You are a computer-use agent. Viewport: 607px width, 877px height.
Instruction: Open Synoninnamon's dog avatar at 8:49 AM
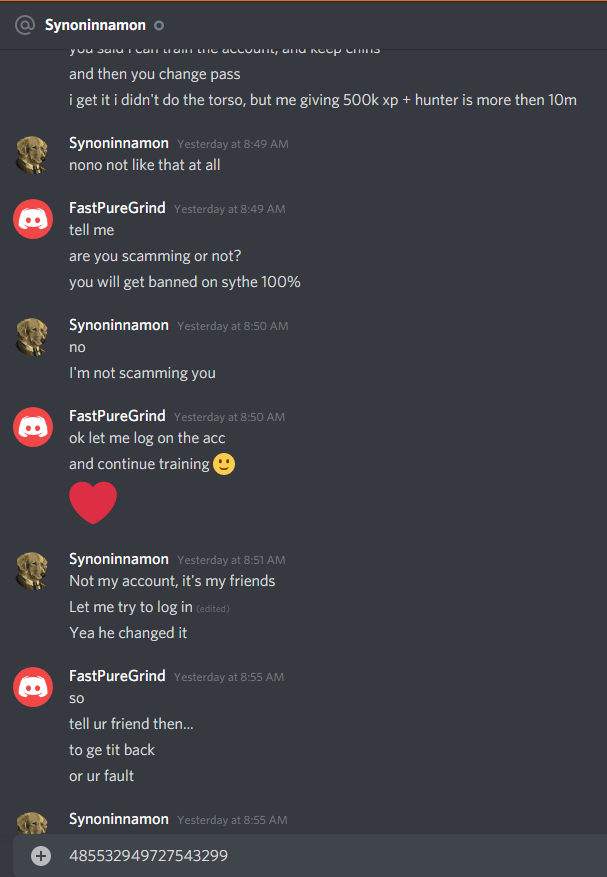point(32,155)
